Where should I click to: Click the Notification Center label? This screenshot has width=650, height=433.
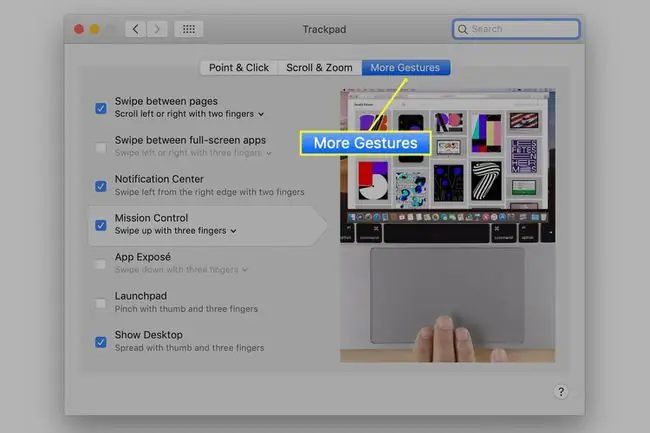pos(159,179)
